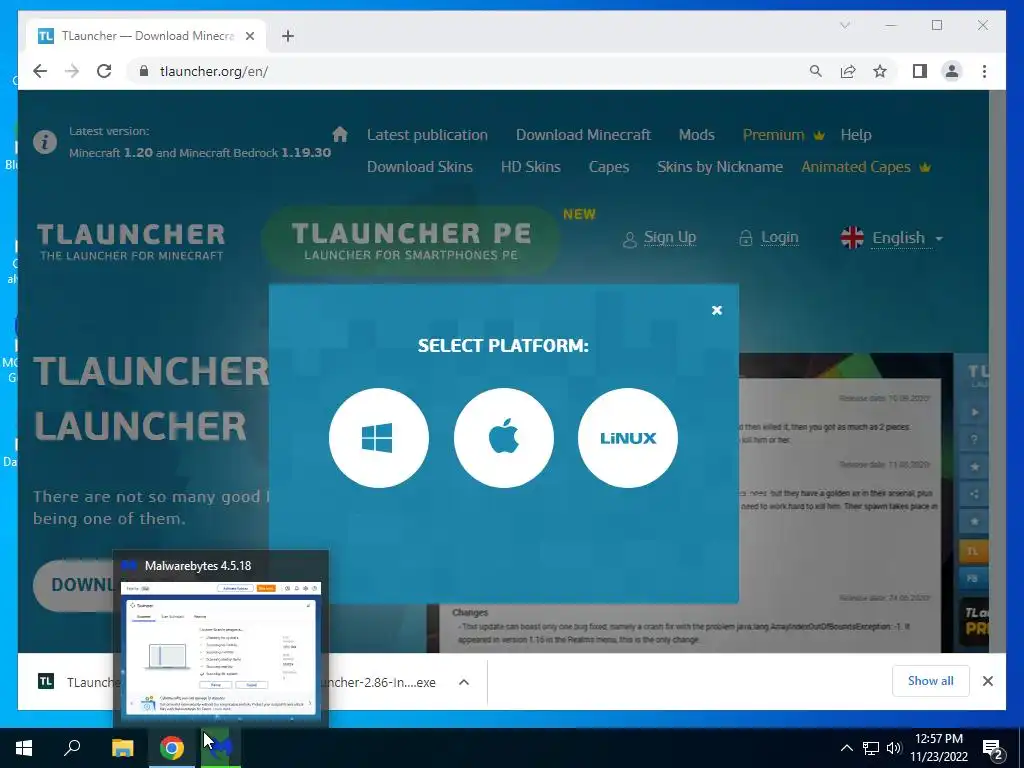1024x768 pixels.
Task: Open Premium menu item
Action: pyautogui.click(x=783, y=135)
